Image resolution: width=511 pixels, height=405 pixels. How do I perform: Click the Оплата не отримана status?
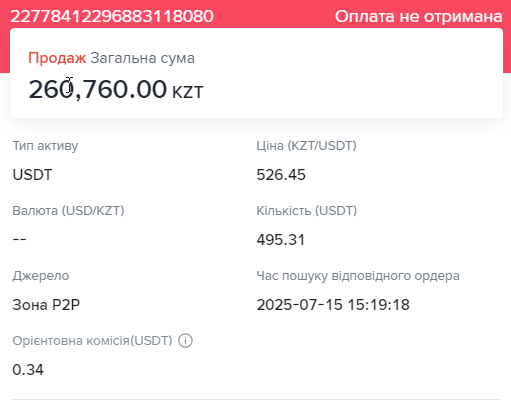pos(418,16)
